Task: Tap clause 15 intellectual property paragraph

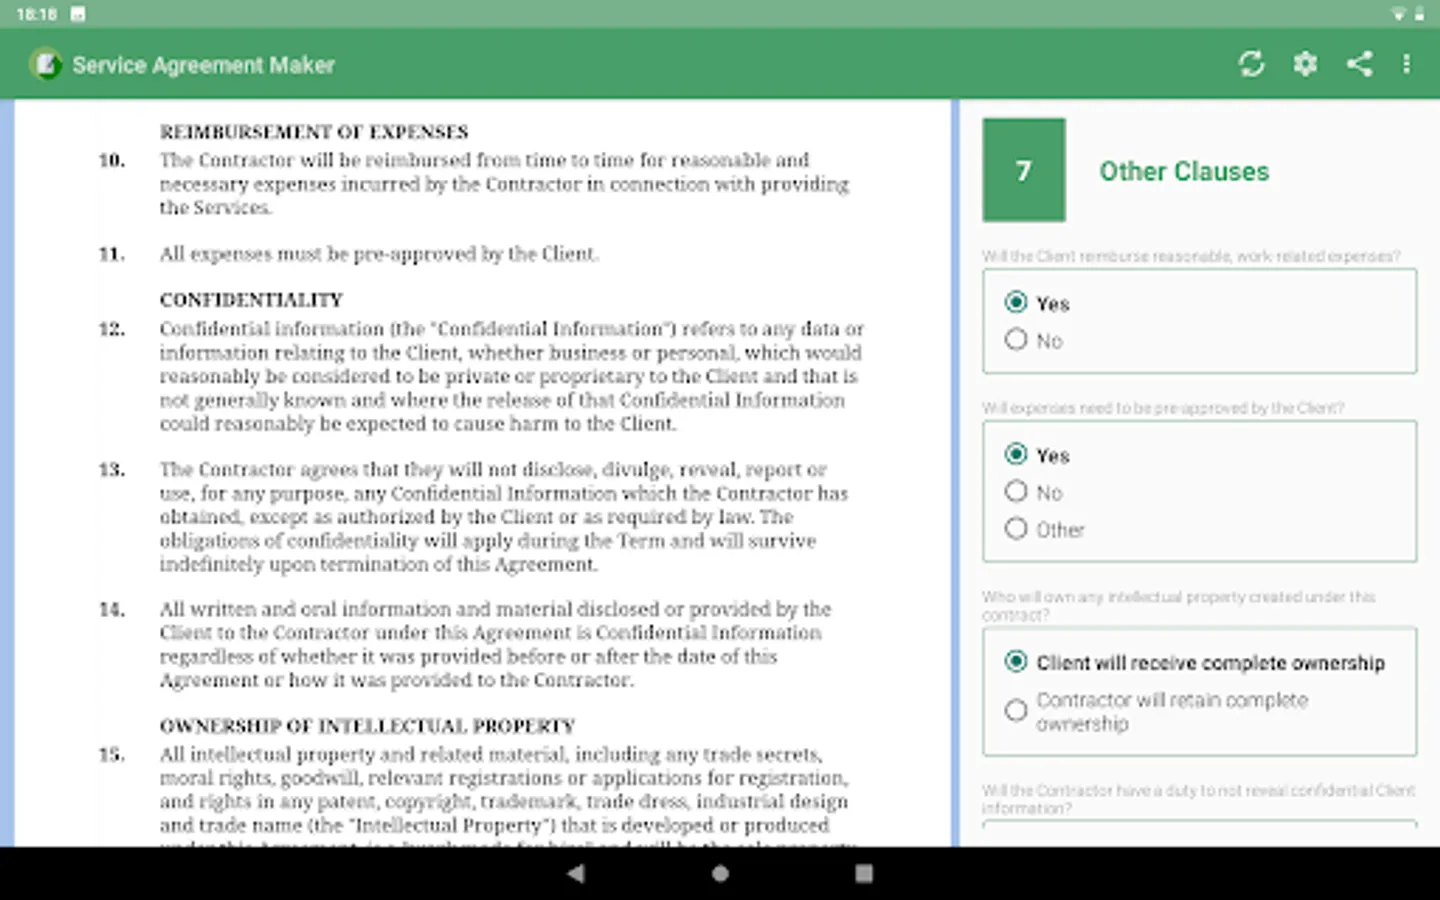Action: [504, 795]
